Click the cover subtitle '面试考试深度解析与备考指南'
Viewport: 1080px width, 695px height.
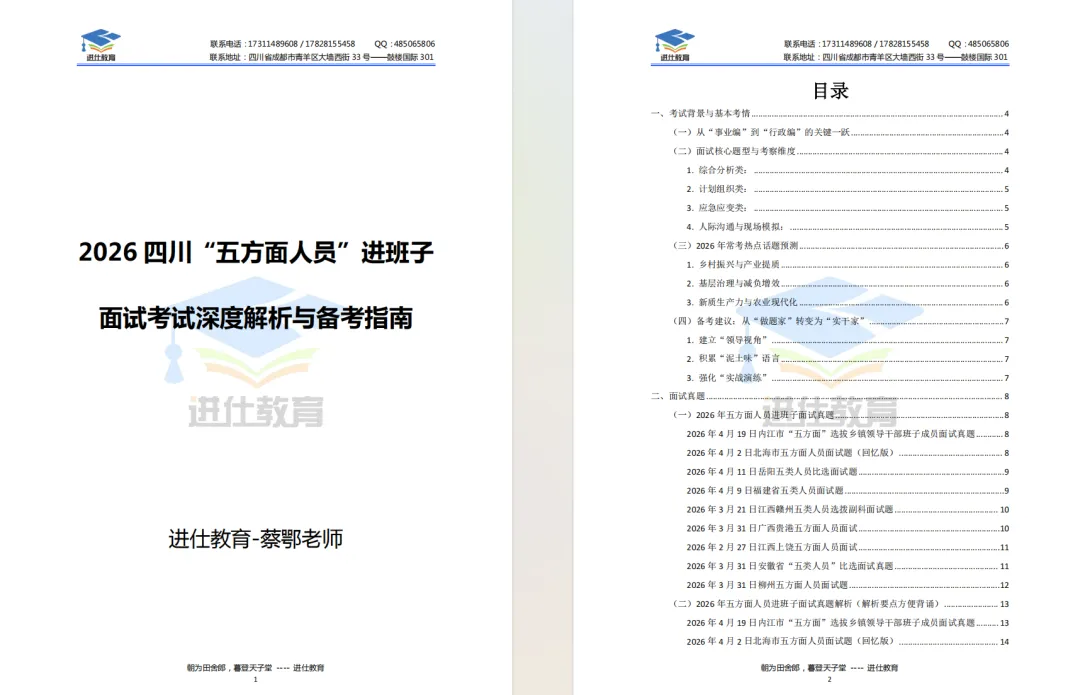256,318
